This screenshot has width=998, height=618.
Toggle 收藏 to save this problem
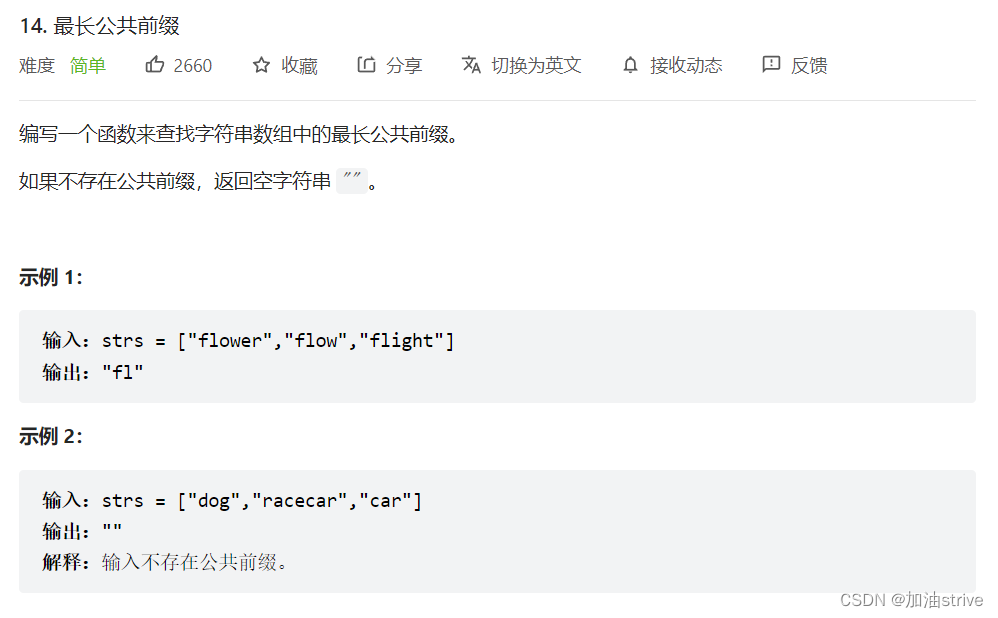tap(300, 65)
